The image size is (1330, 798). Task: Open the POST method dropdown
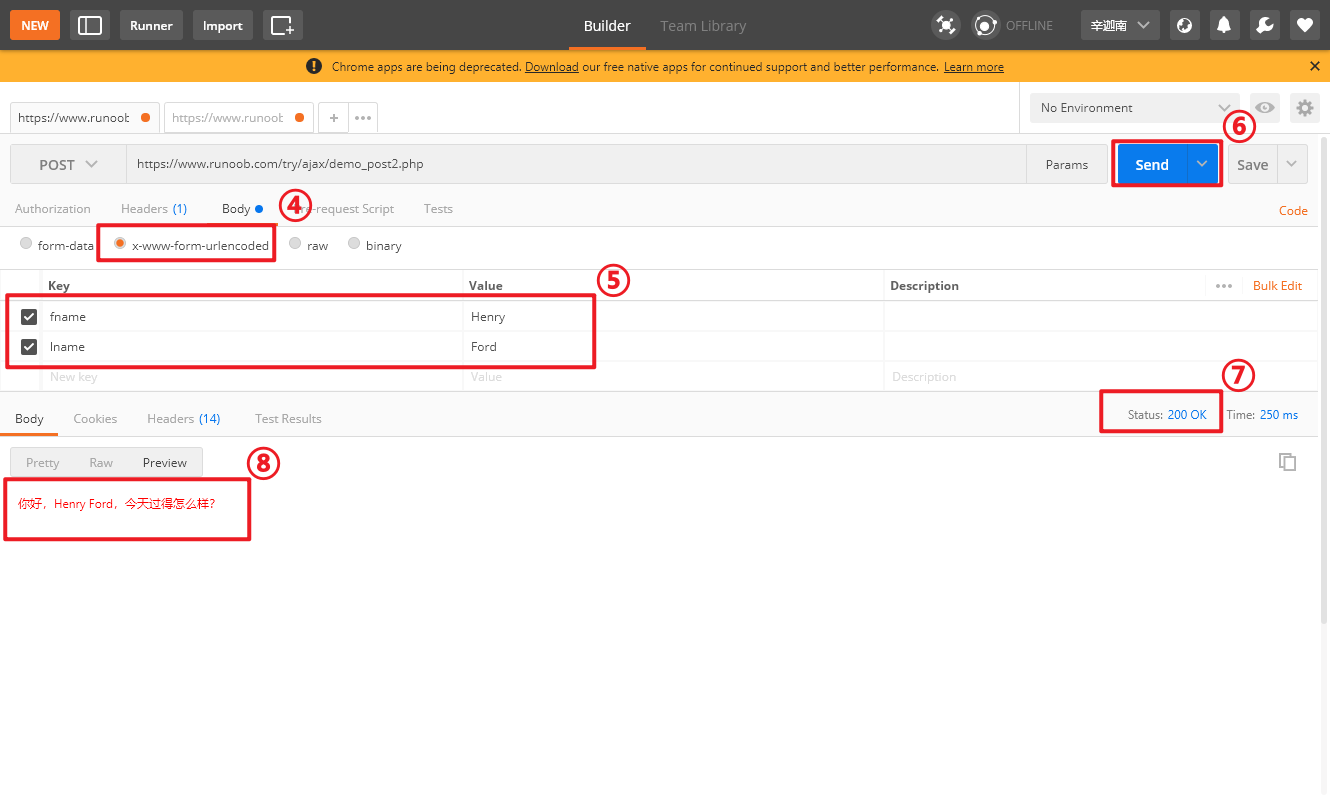[68, 164]
